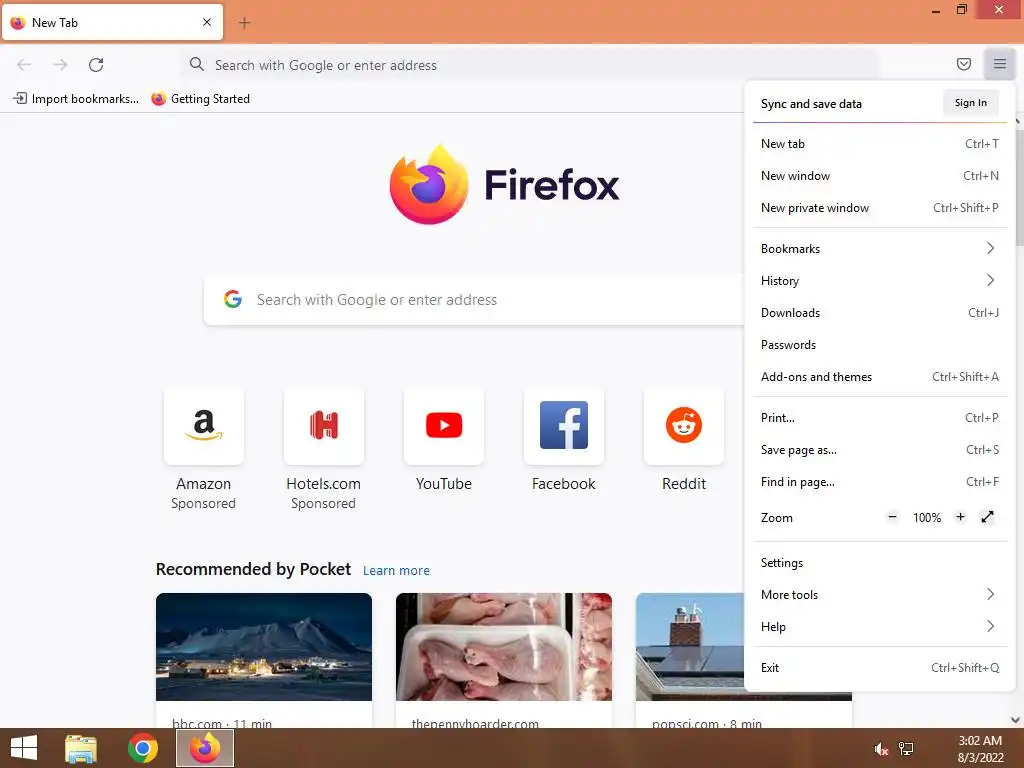1024x768 pixels.
Task: Open a new tab with plus button
Action: (244, 23)
